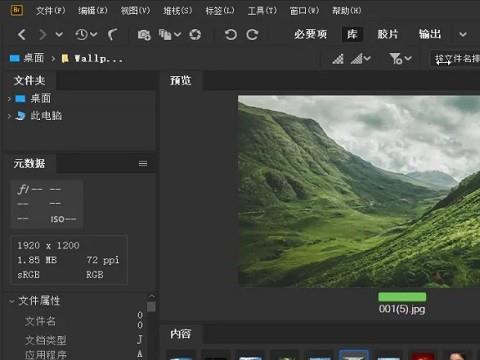Collapse the 文件属性 section
This screenshot has height=360, width=480.
[x=12, y=301]
